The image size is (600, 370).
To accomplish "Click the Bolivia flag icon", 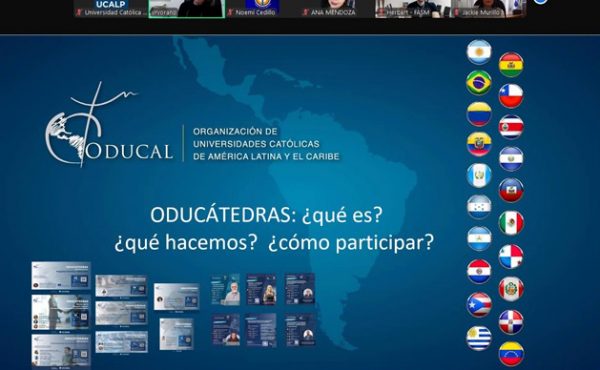I will point(511,65).
